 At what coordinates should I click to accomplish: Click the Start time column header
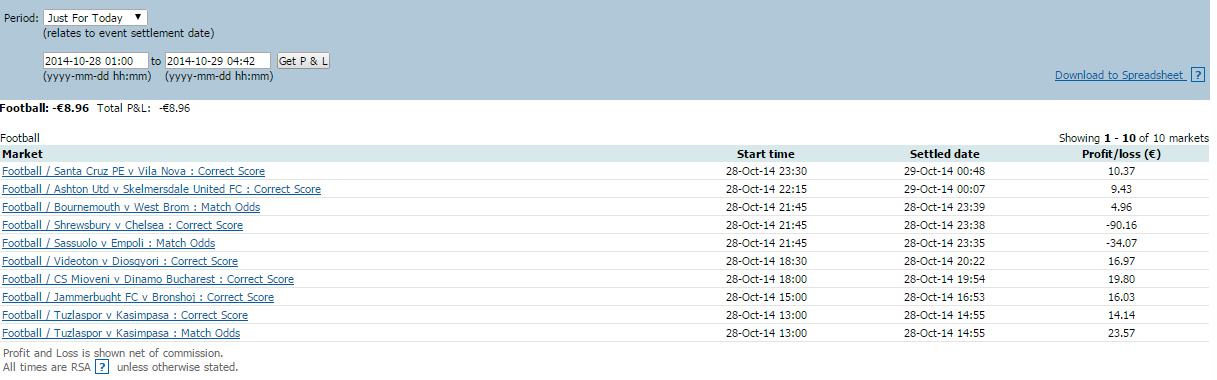pos(766,154)
